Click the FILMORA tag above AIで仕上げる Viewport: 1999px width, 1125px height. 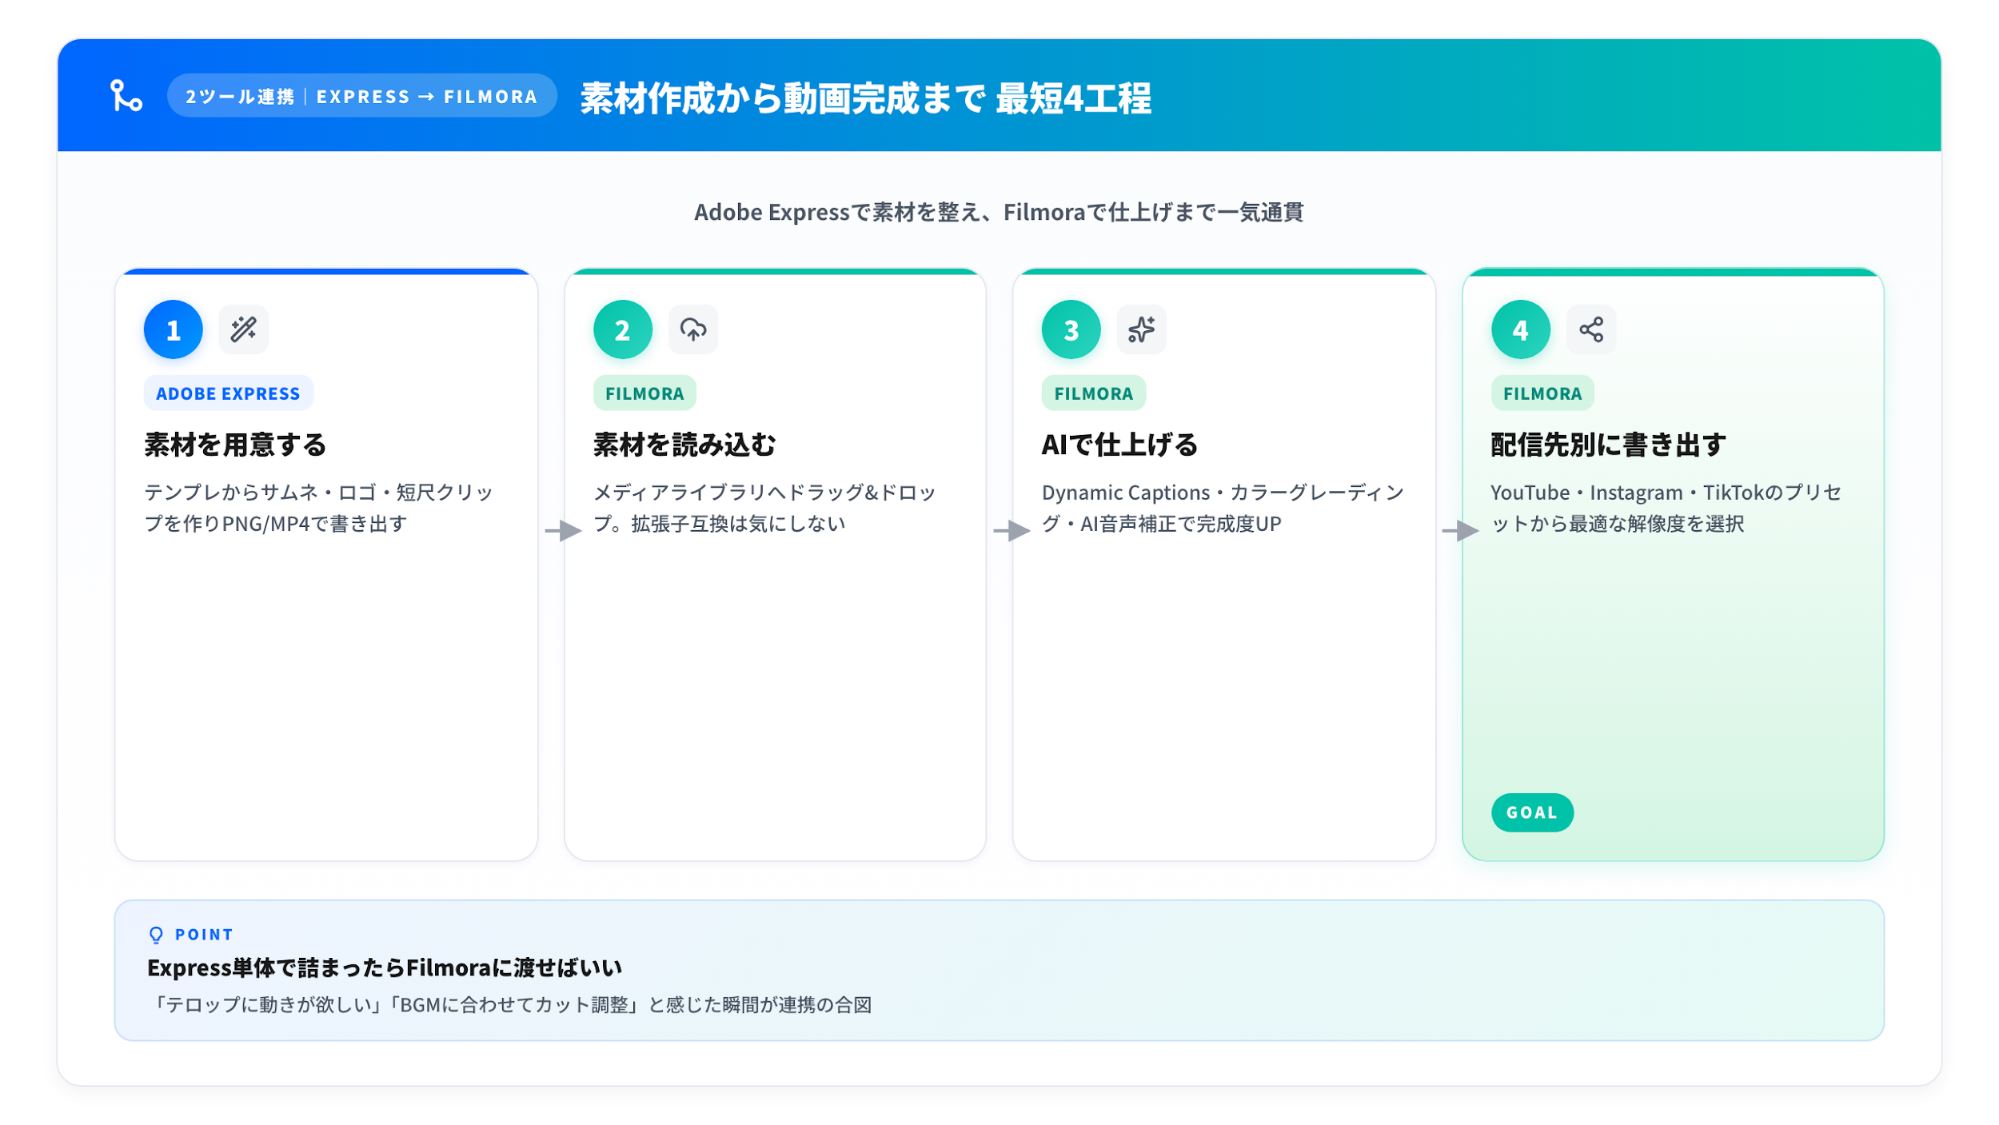pyautogui.click(x=1094, y=393)
